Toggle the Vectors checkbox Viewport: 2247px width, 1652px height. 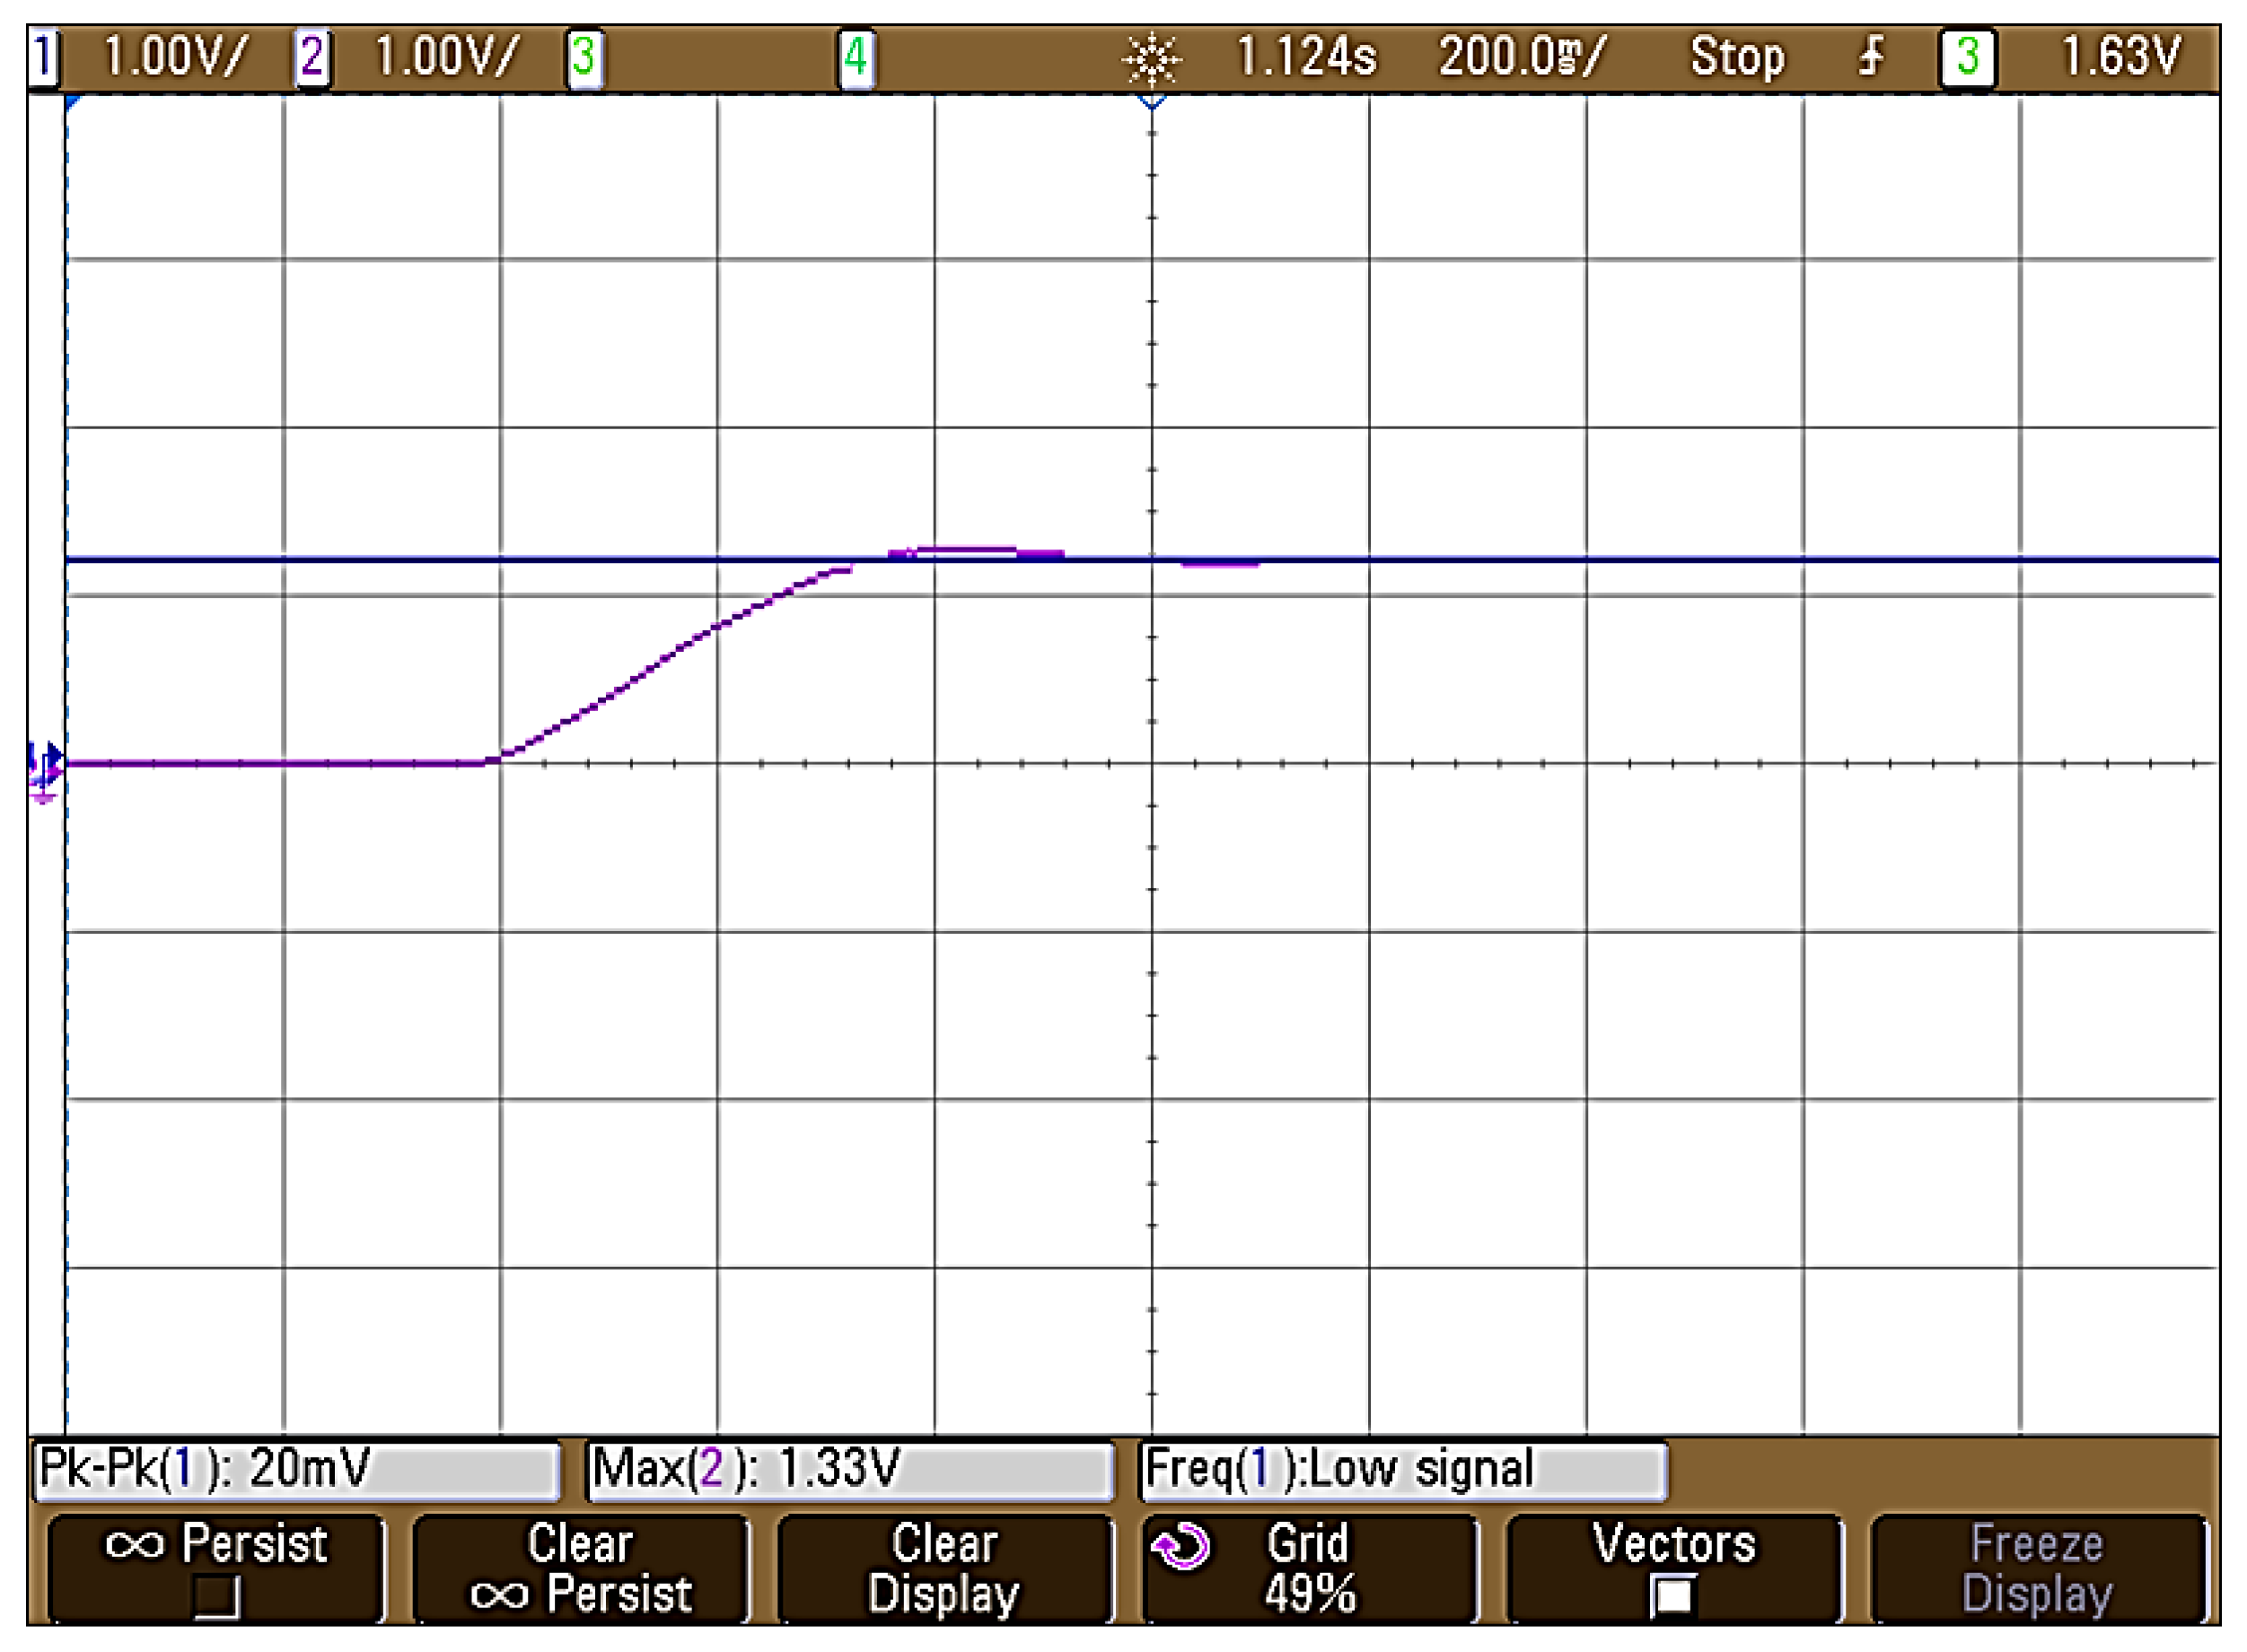click(1673, 1595)
